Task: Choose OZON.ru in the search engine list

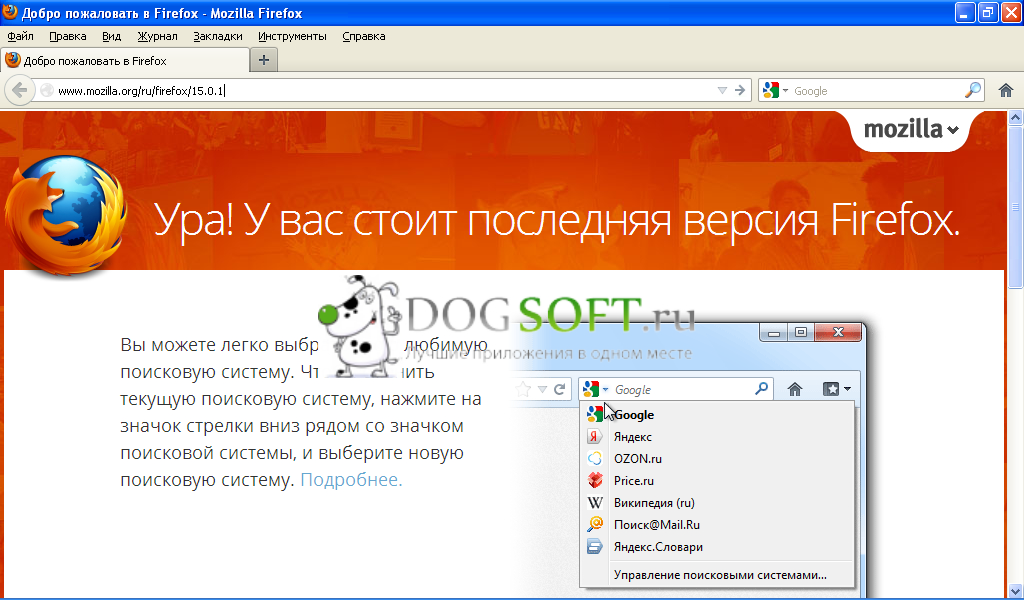Action: pyautogui.click(x=717, y=459)
